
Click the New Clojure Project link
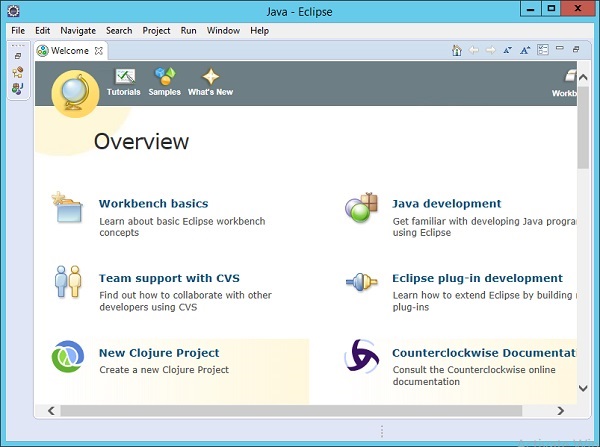pos(159,353)
